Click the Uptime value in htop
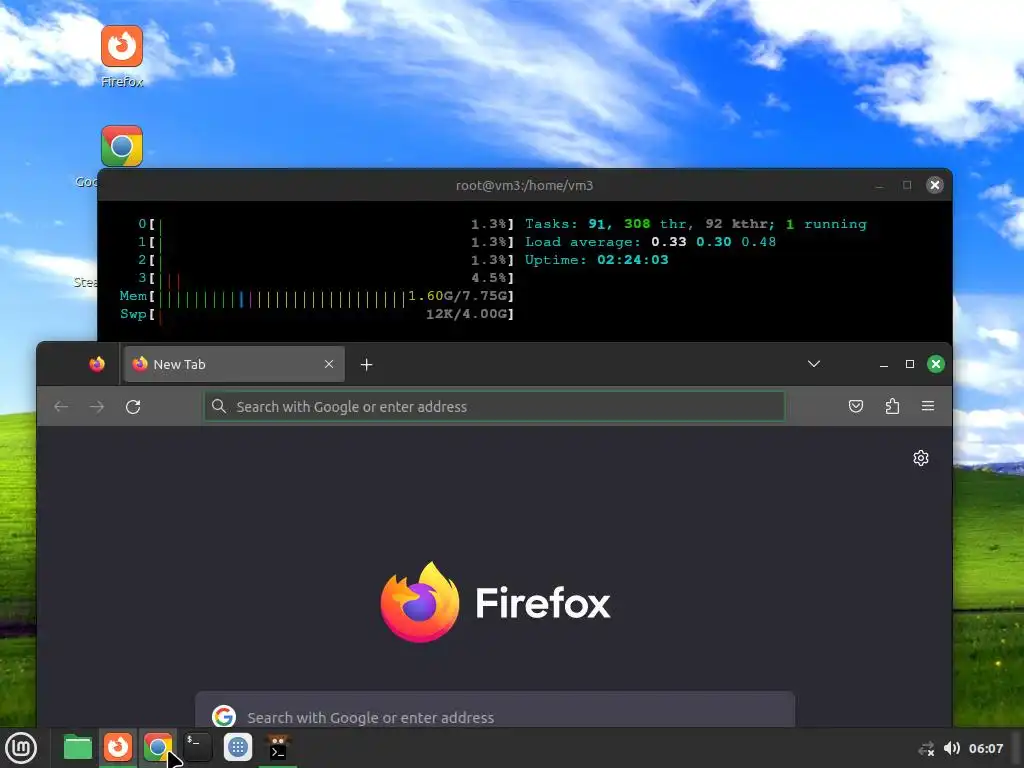This screenshot has height=768, width=1024. 632,260
